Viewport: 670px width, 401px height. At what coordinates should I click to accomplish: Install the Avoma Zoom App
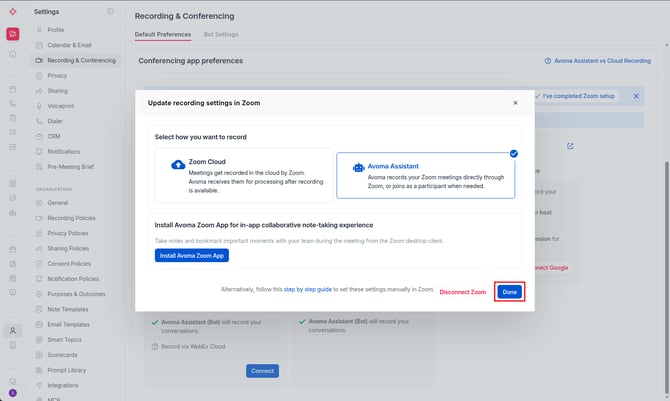192,256
